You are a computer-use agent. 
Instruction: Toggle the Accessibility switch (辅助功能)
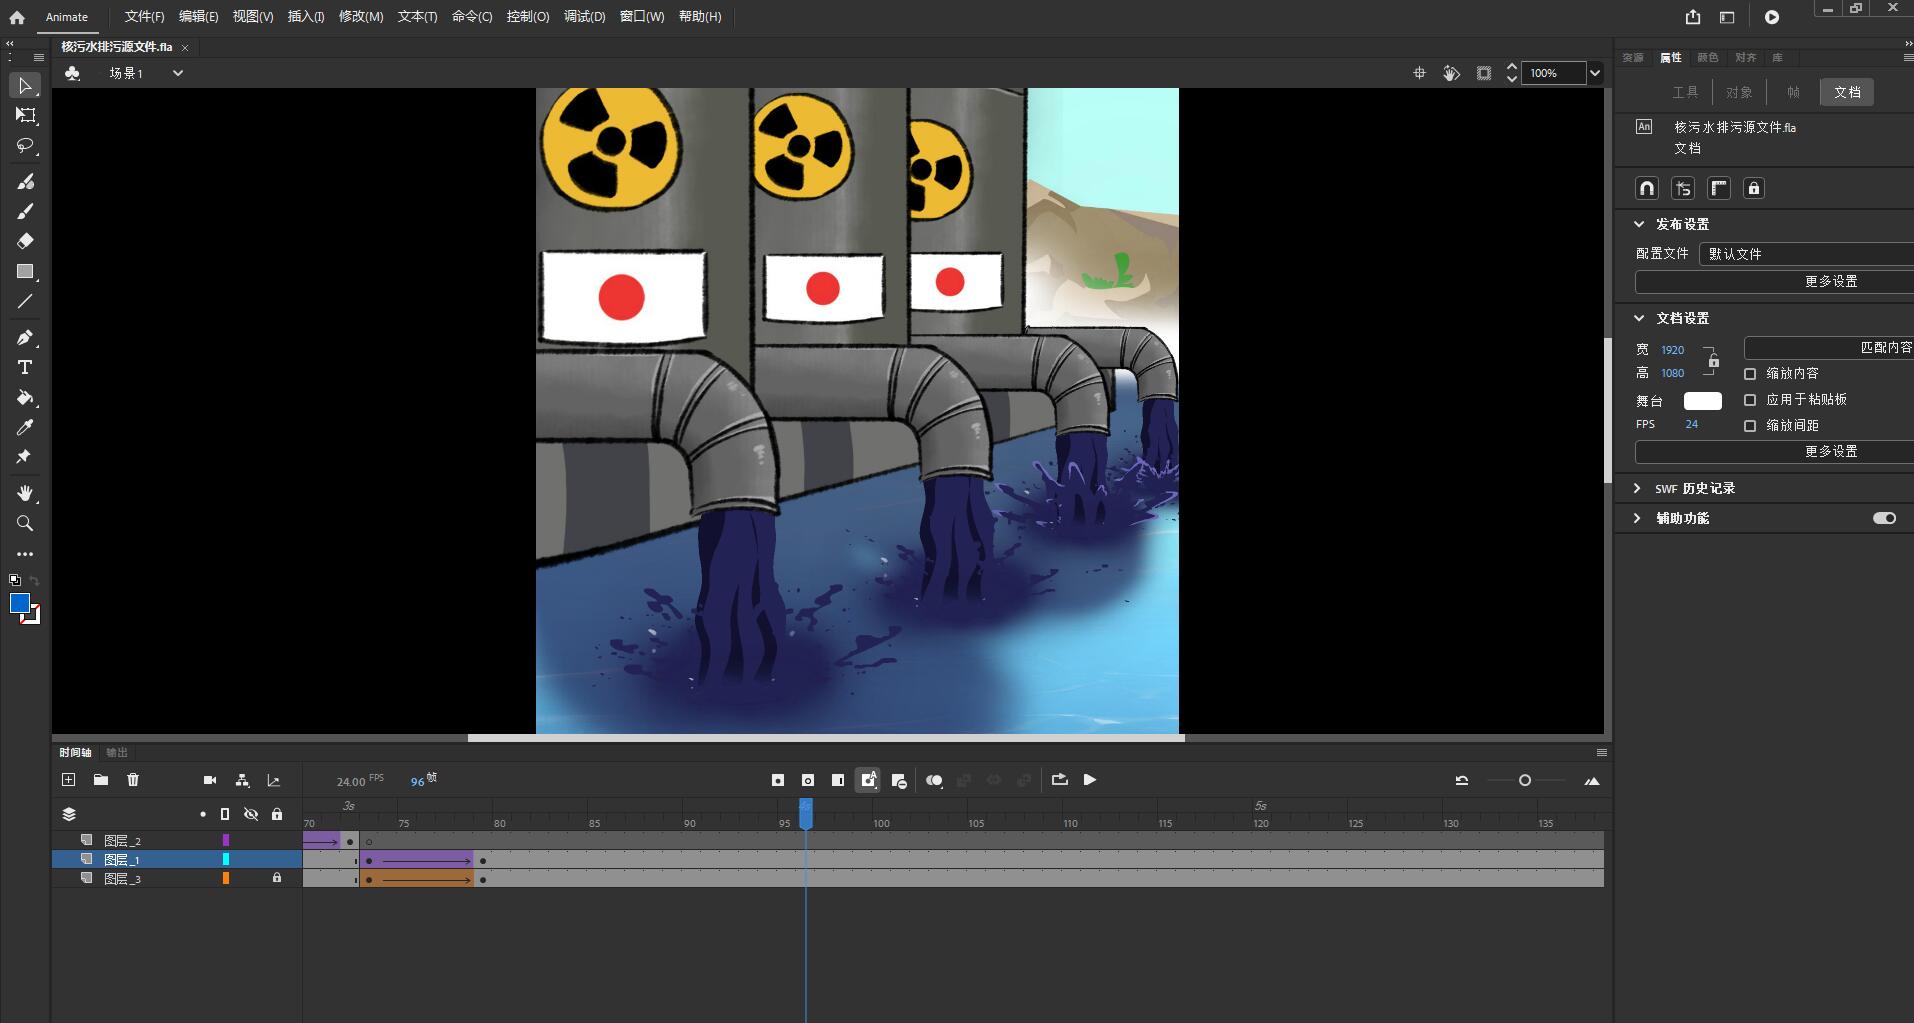click(x=1884, y=518)
